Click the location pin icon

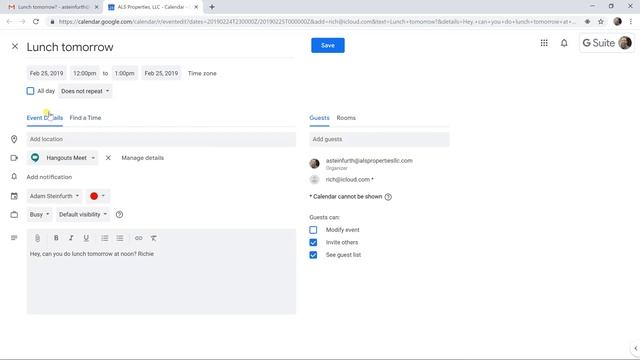(14, 140)
